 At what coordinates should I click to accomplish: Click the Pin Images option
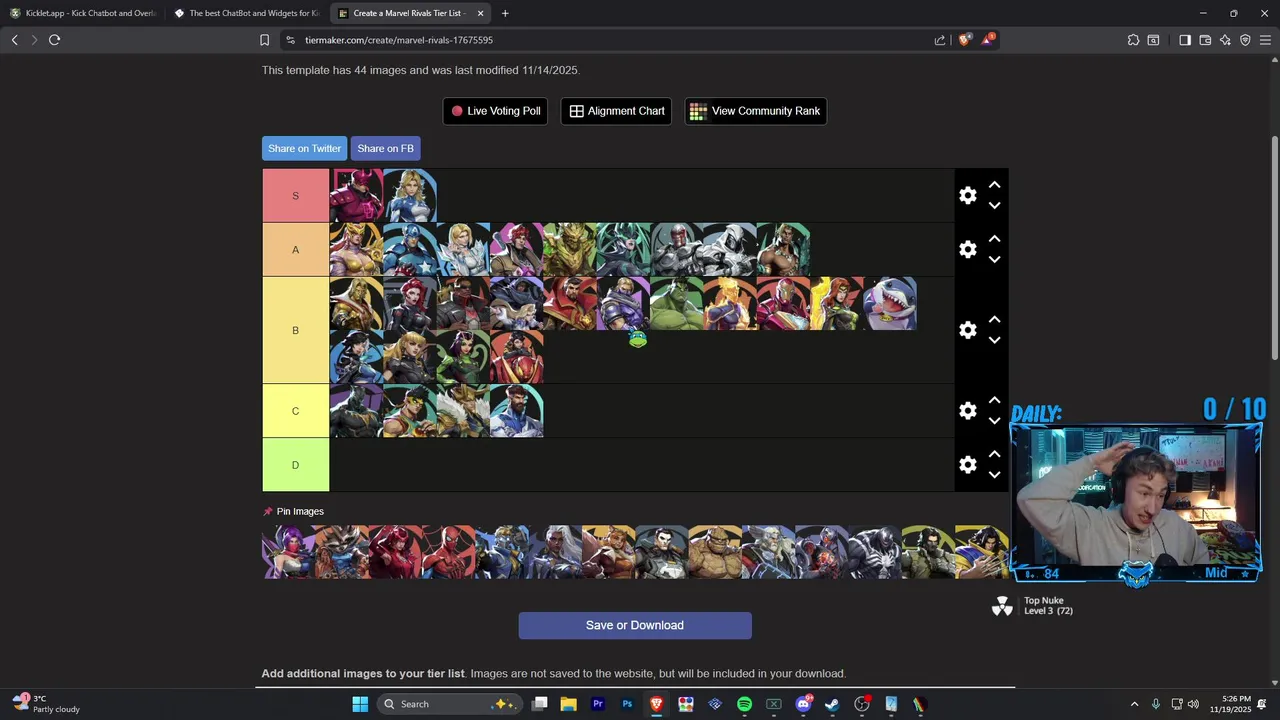point(293,511)
